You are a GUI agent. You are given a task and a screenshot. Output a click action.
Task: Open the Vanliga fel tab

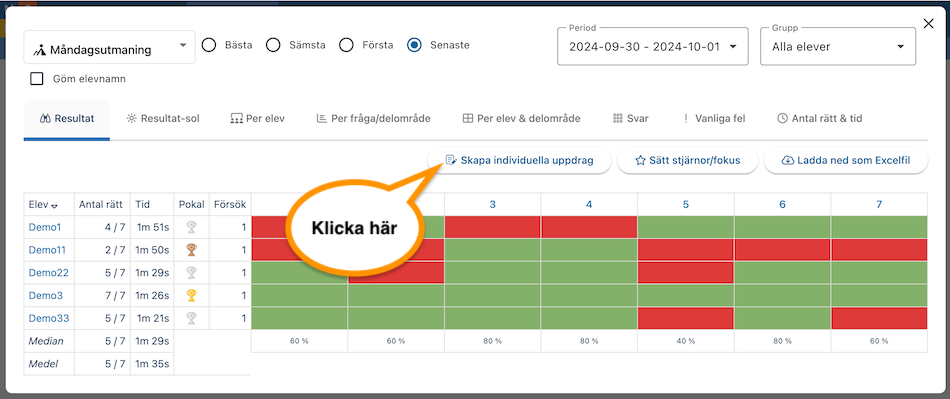[x=711, y=119]
